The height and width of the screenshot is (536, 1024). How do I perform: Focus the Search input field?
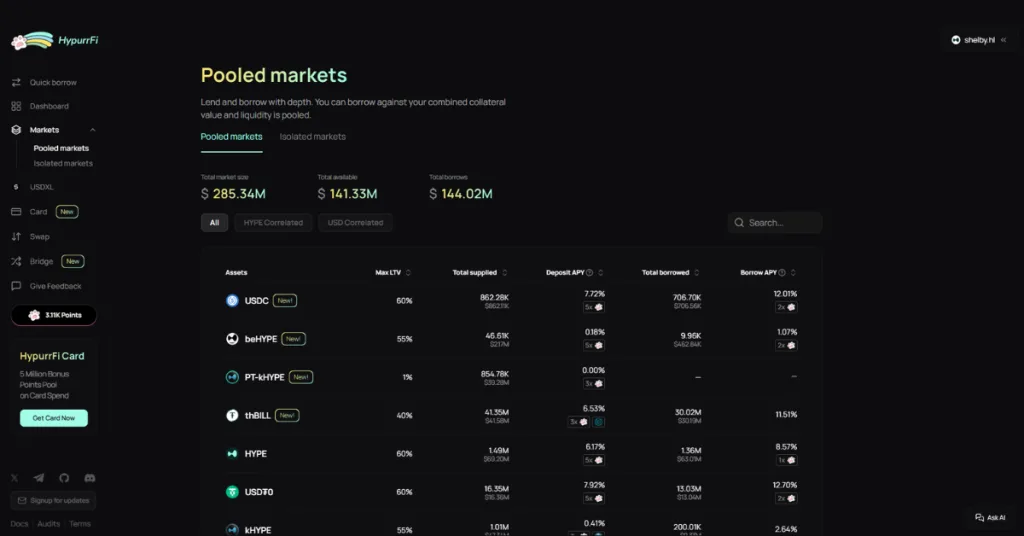coord(780,223)
